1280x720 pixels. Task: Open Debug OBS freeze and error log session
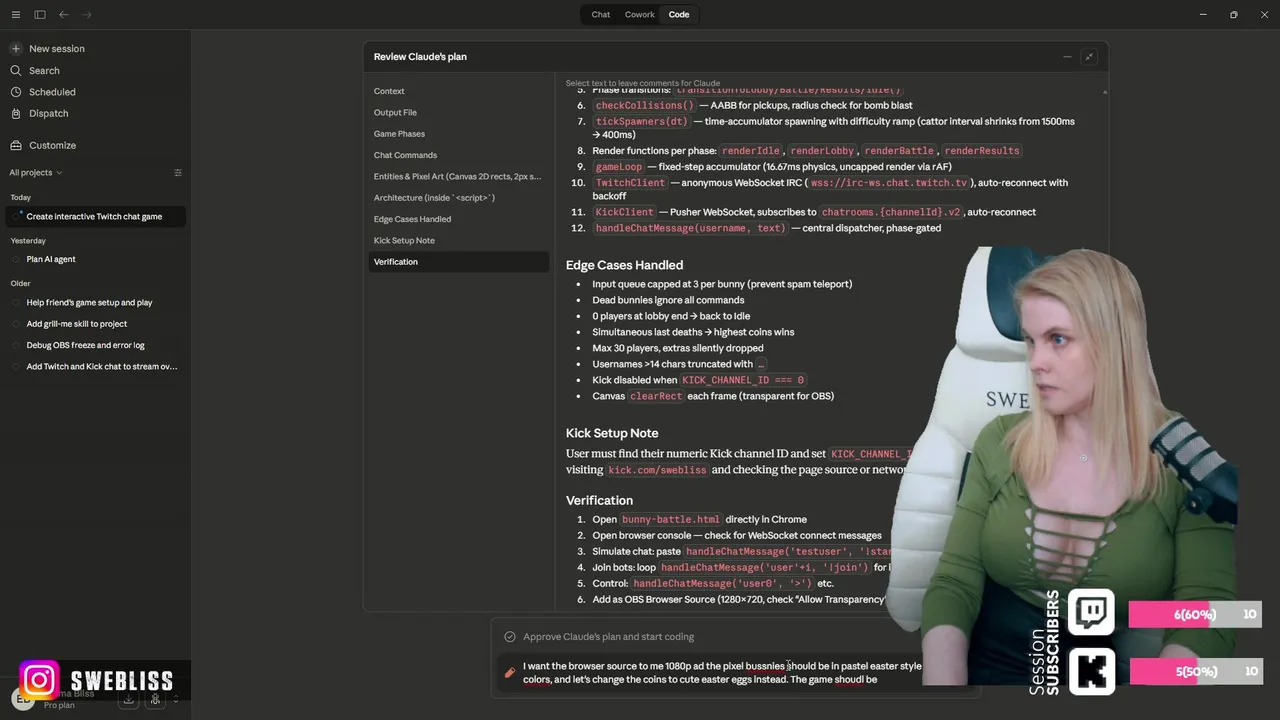85,345
